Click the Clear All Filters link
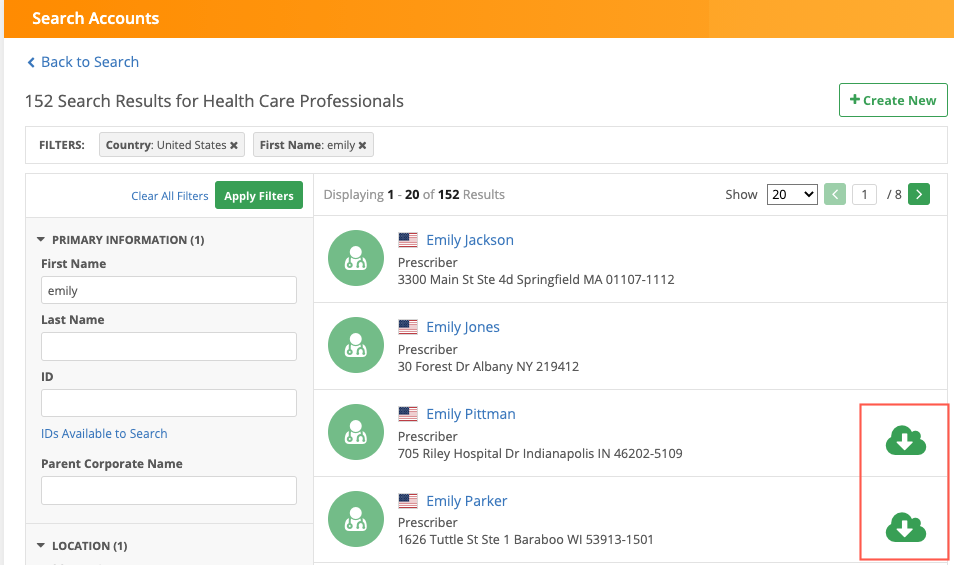The height and width of the screenshot is (565, 954). pos(169,196)
